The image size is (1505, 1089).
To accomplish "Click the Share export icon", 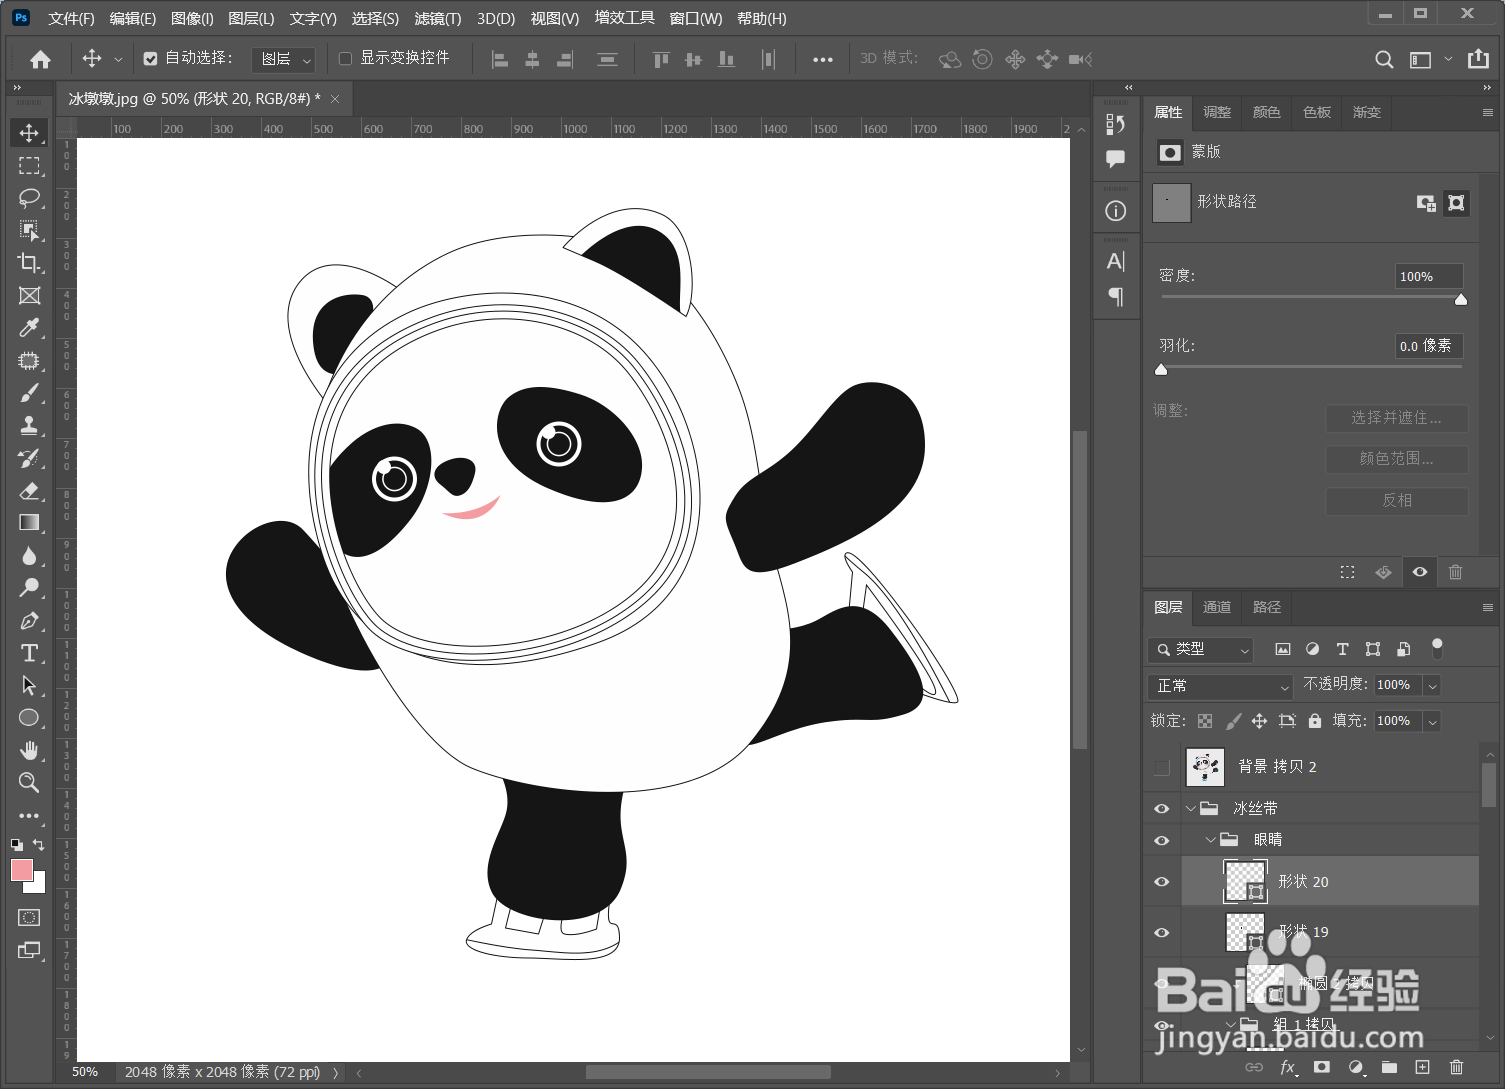I will (x=1478, y=59).
